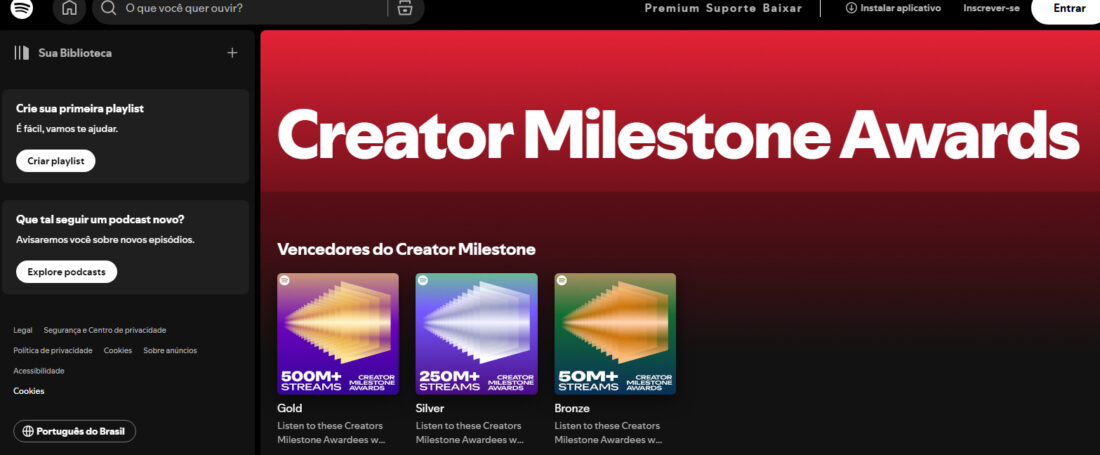Click the Silver playlist title
Image resolution: width=1100 pixels, height=455 pixels.
(430, 408)
